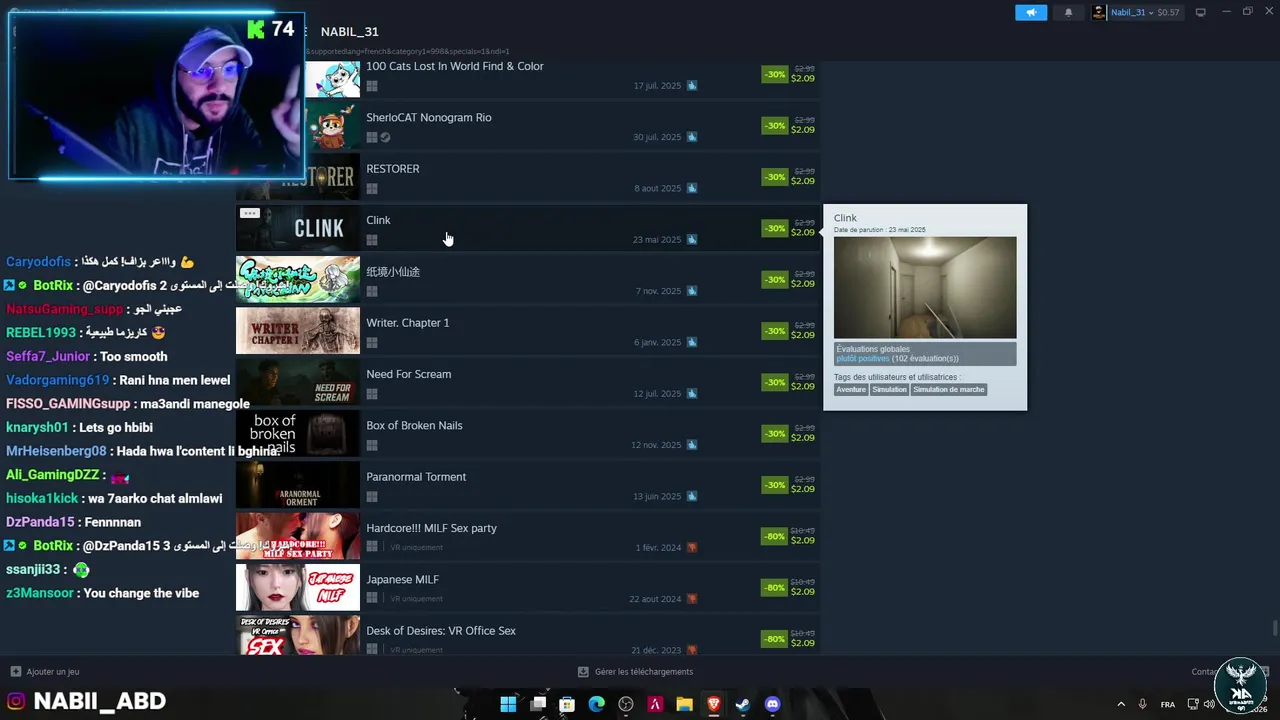Click Windows platform icon under Clink
This screenshot has width=1280, height=720.
click(x=372, y=240)
